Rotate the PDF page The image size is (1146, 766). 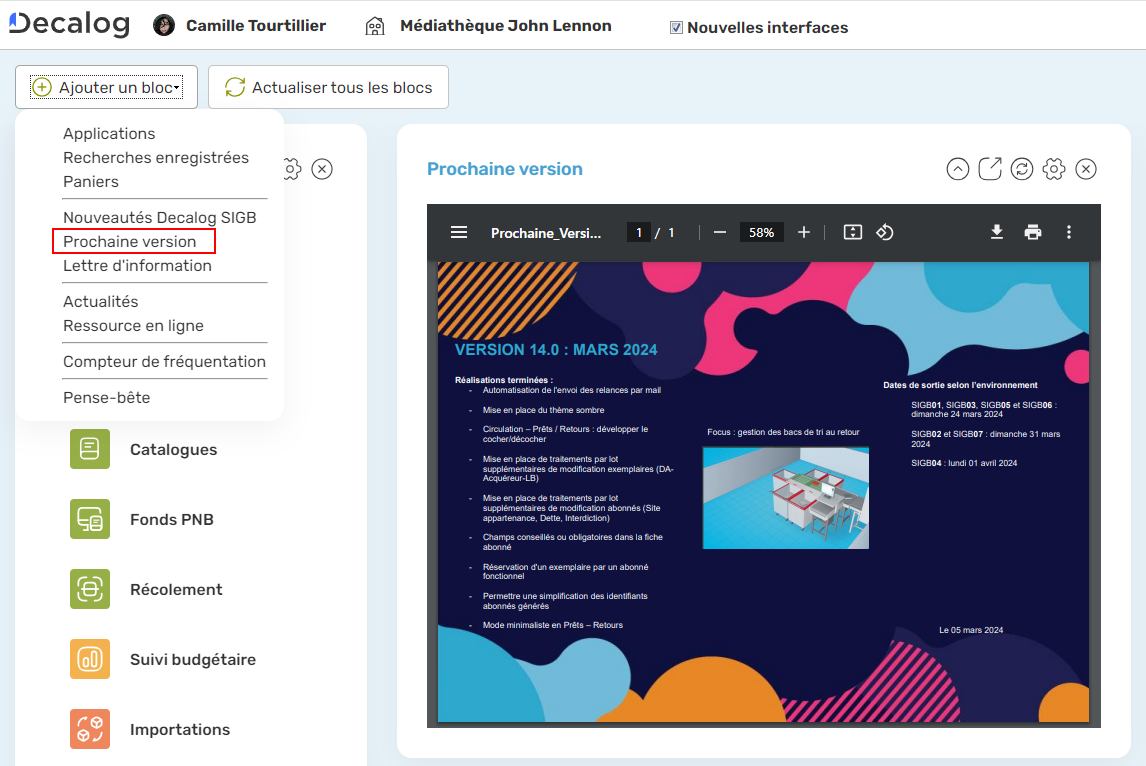(x=884, y=232)
